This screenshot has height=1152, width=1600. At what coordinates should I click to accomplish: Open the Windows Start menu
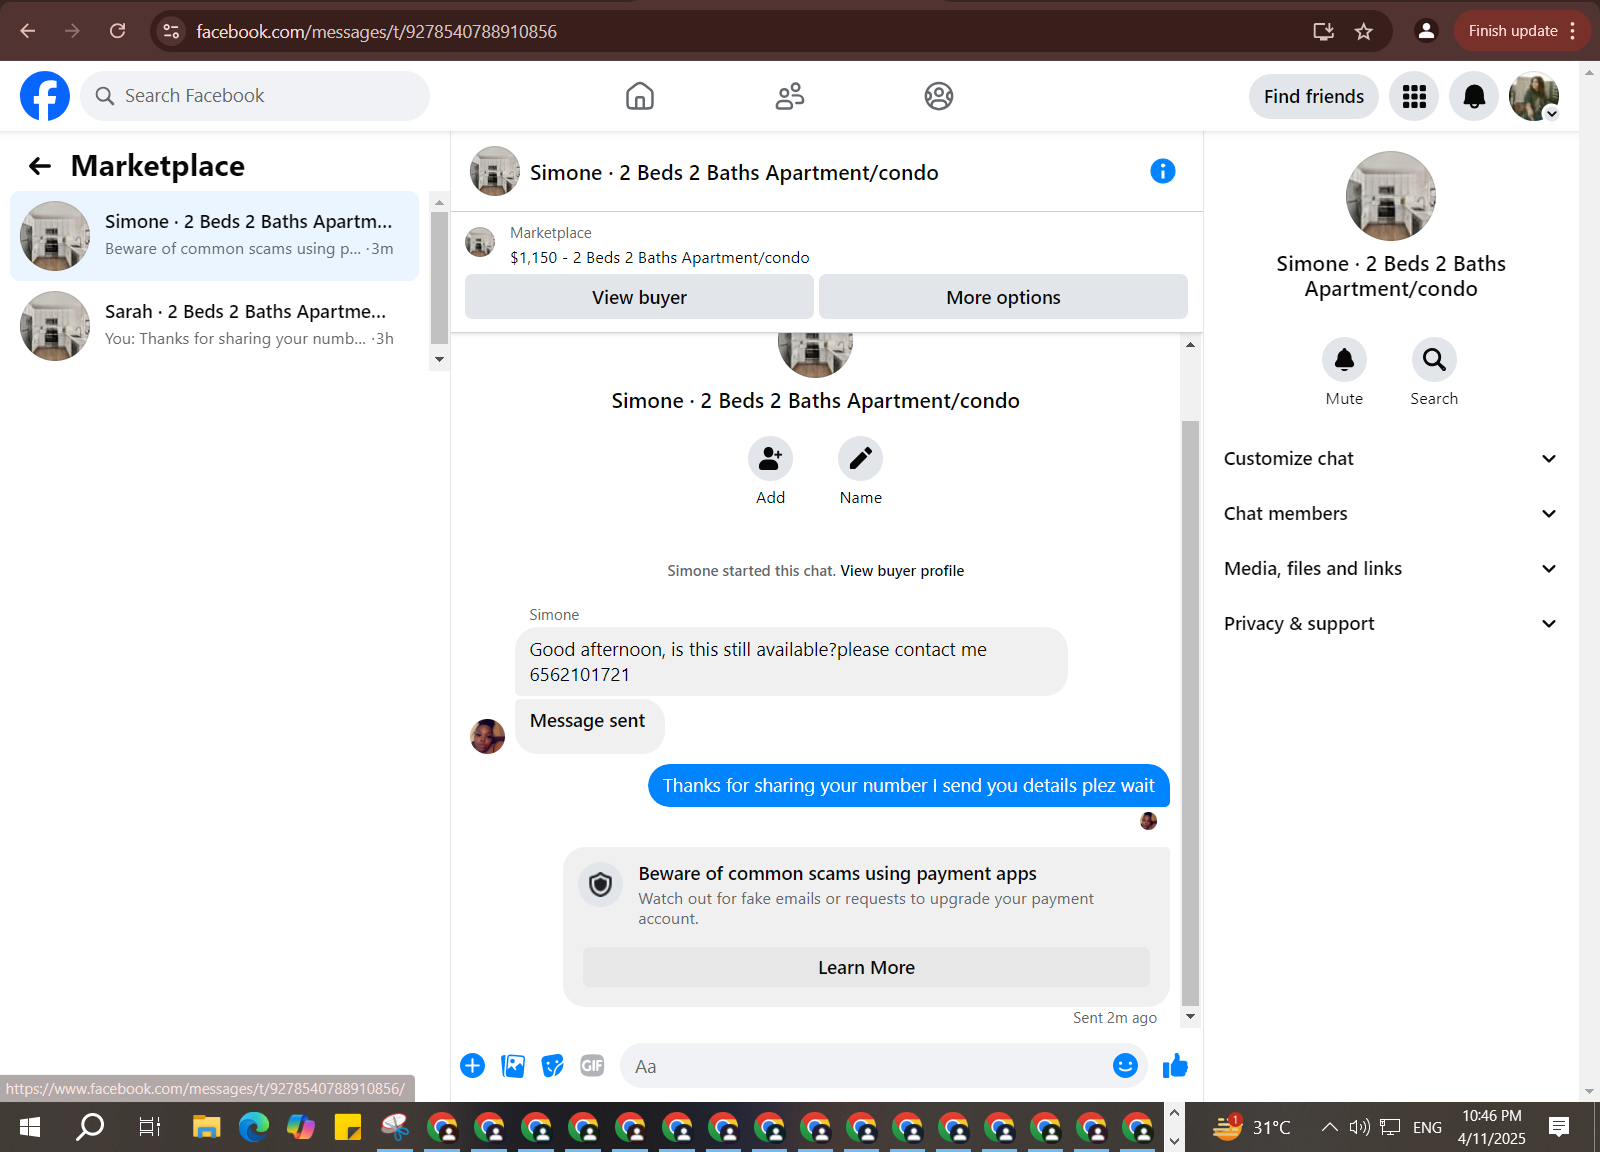30,1127
